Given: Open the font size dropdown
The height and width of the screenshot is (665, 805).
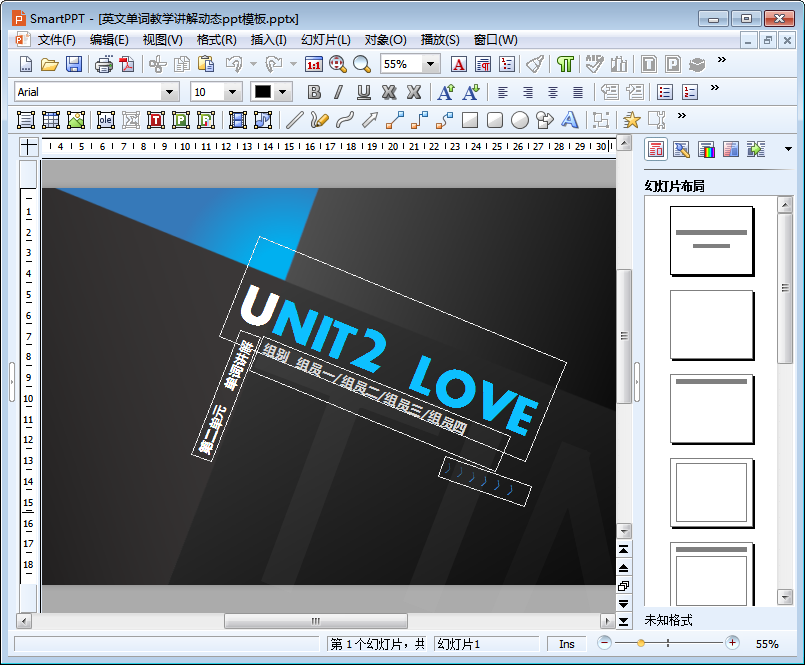Looking at the screenshot, I should (233, 92).
